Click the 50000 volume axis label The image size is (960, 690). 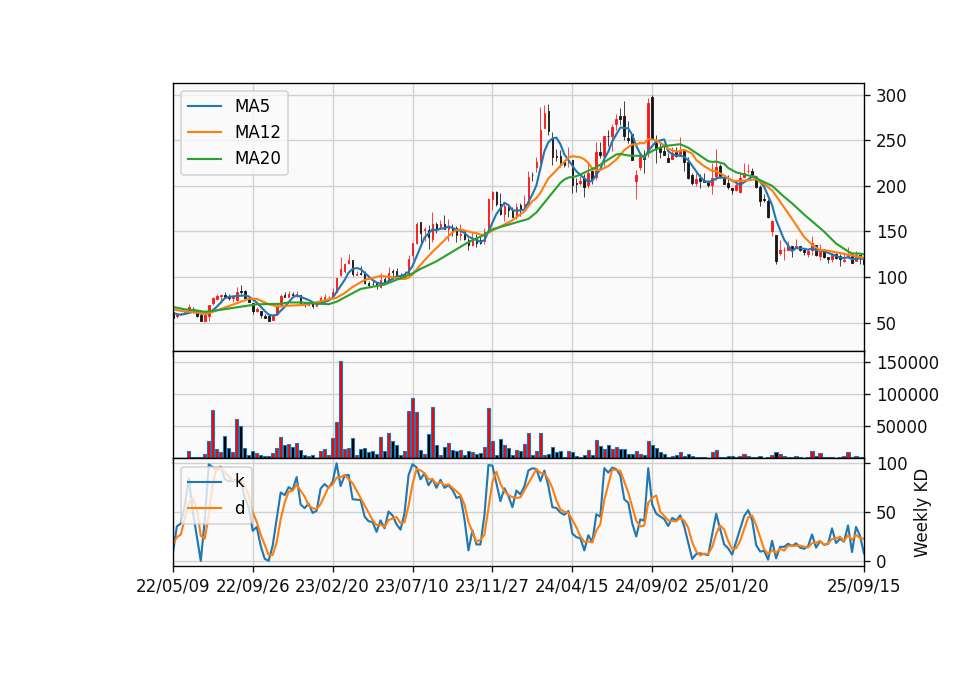click(902, 427)
